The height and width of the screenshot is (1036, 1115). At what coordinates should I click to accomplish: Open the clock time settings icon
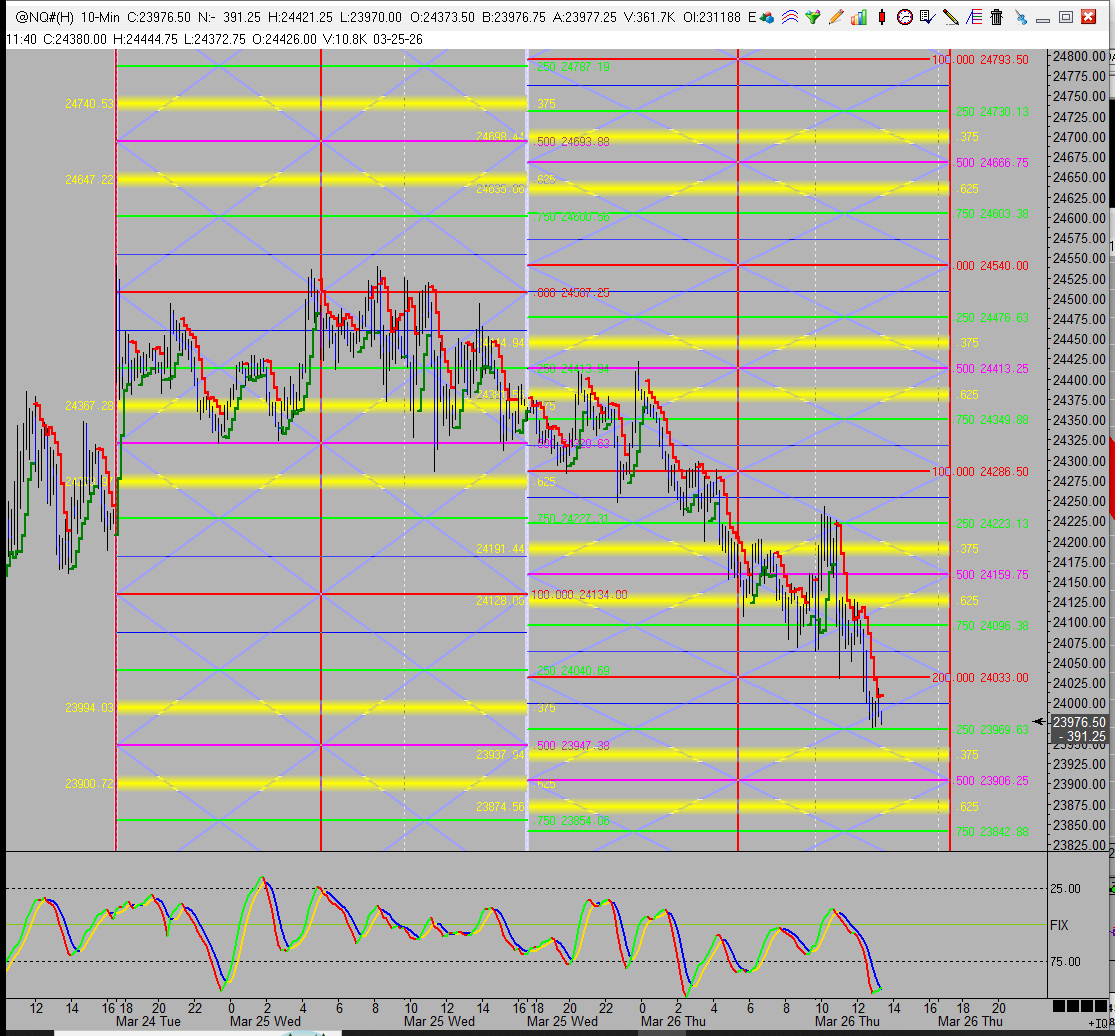point(904,17)
